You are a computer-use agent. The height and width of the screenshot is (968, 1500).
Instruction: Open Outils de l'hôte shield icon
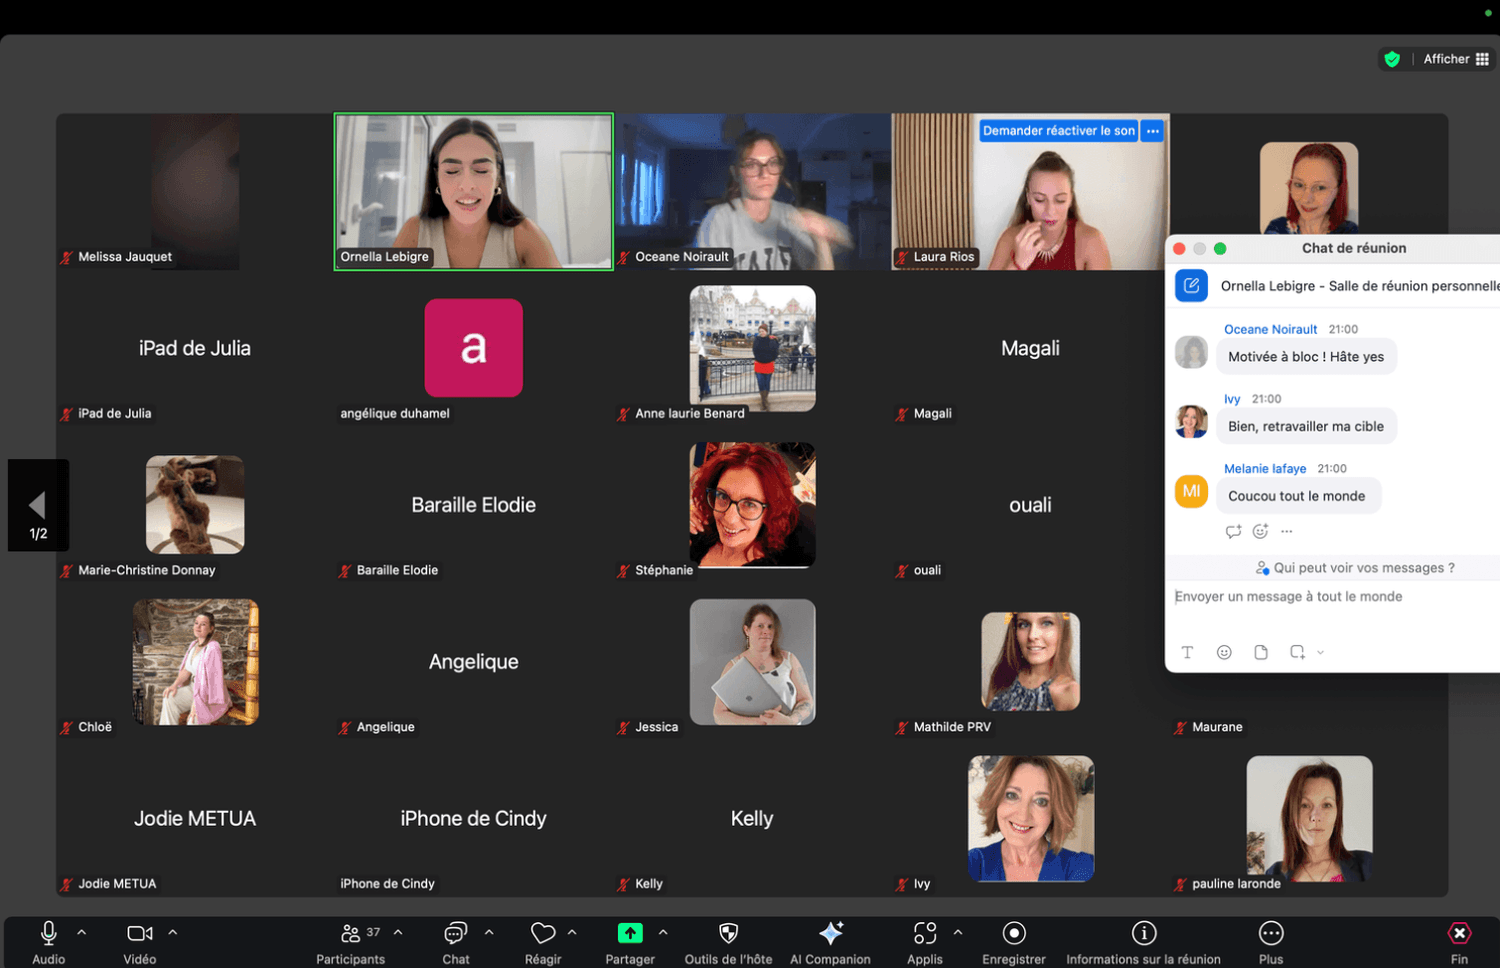pos(728,934)
